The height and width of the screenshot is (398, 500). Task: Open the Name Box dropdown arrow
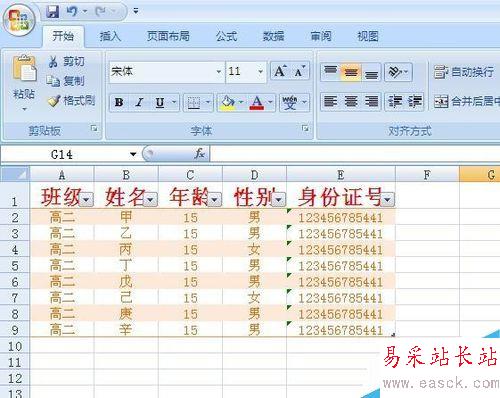point(133,154)
